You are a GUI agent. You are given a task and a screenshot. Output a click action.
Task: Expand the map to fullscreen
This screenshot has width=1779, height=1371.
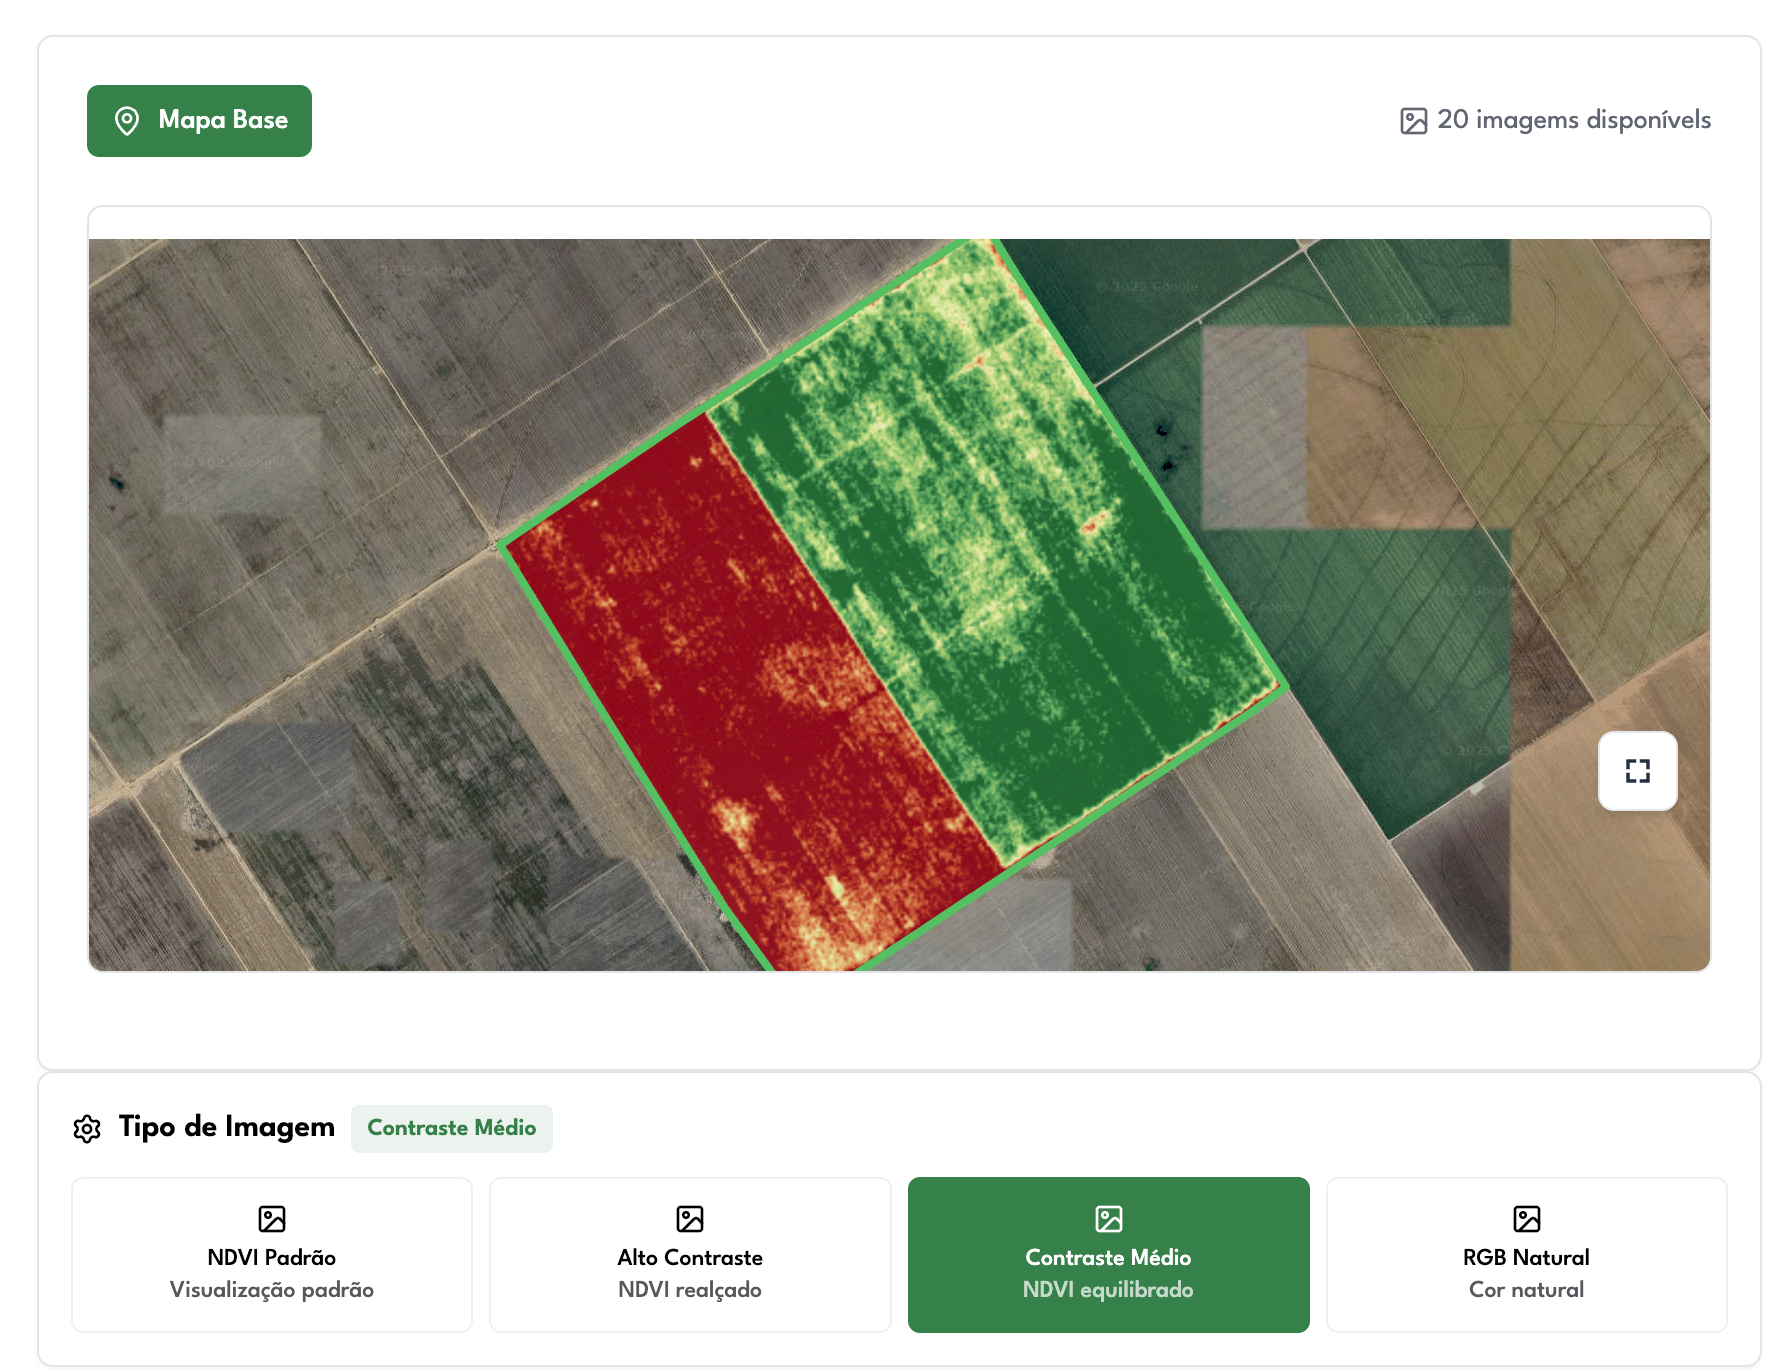[x=1637, y=771]
